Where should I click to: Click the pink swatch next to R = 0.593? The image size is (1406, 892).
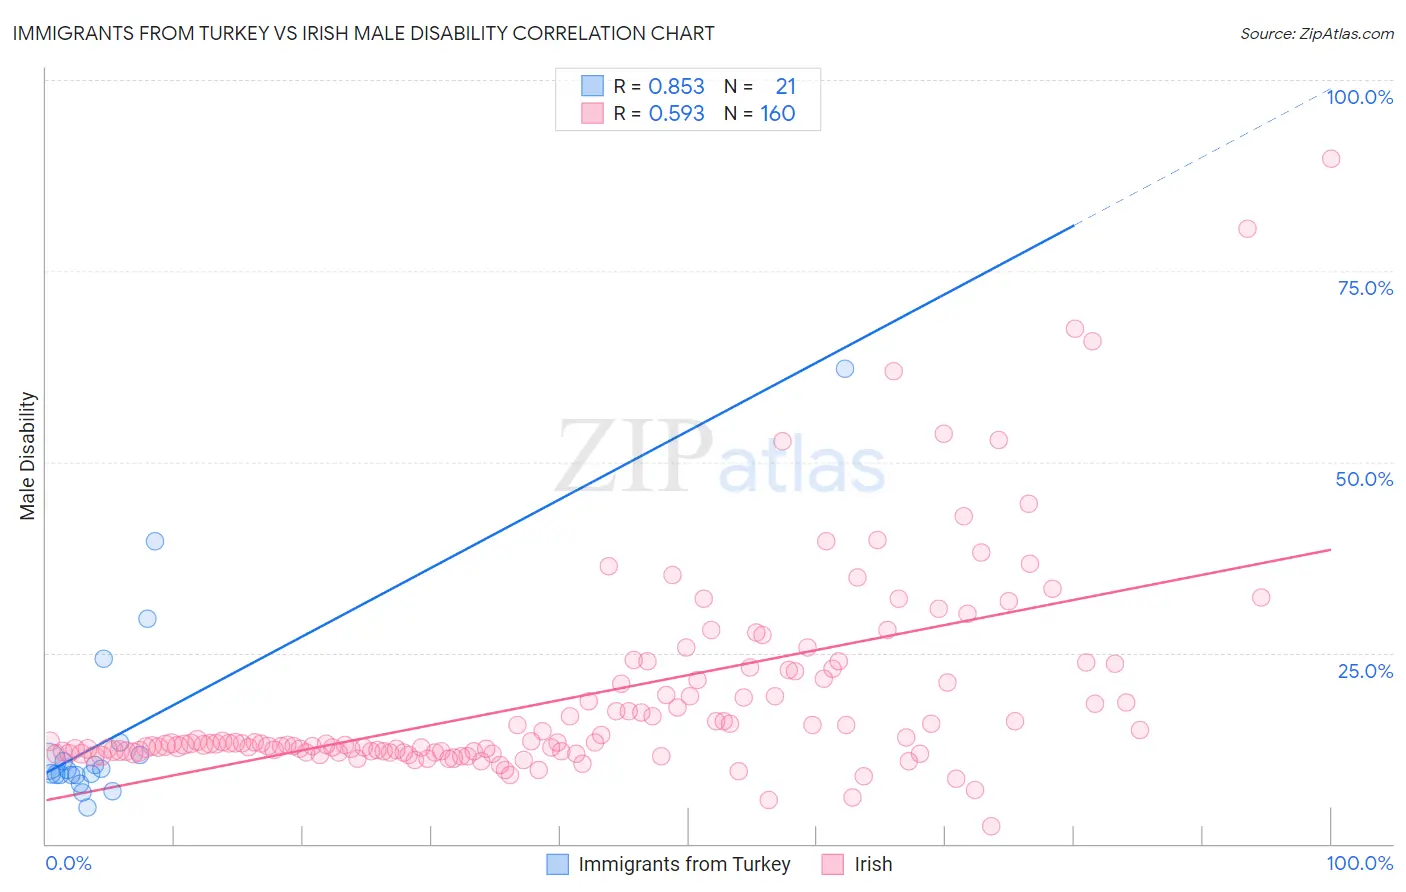pos(592,113)
